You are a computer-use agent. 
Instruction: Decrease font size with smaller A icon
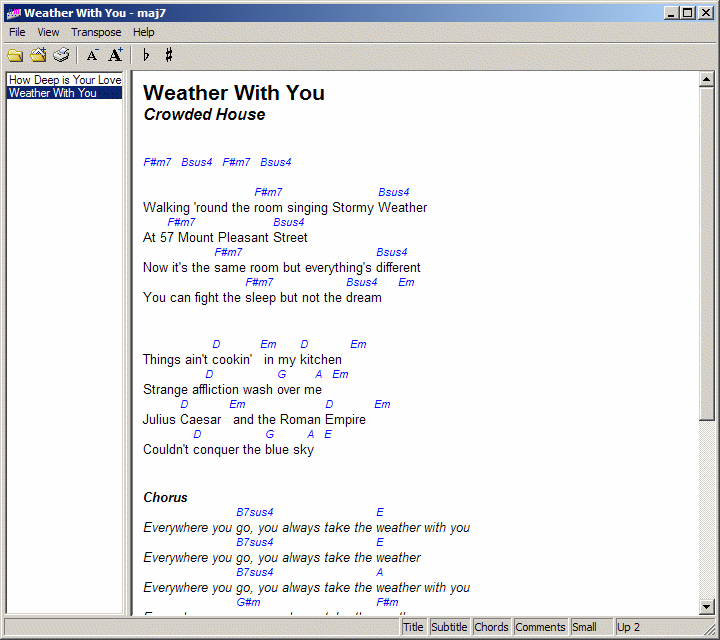(92, 55)
